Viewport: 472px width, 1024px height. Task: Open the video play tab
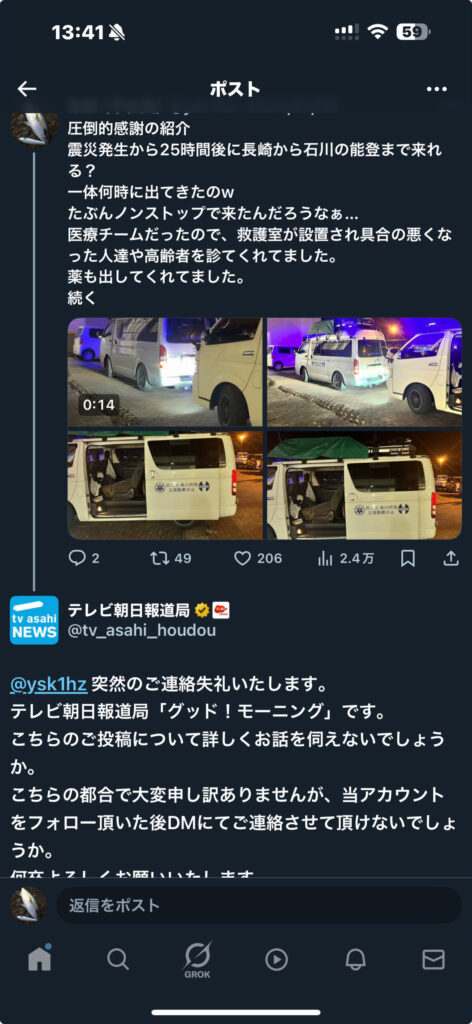tap(276, 959)
